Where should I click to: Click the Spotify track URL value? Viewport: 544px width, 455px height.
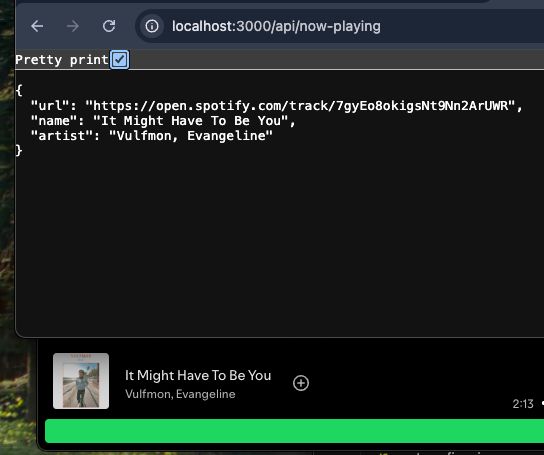pos(300,106)
